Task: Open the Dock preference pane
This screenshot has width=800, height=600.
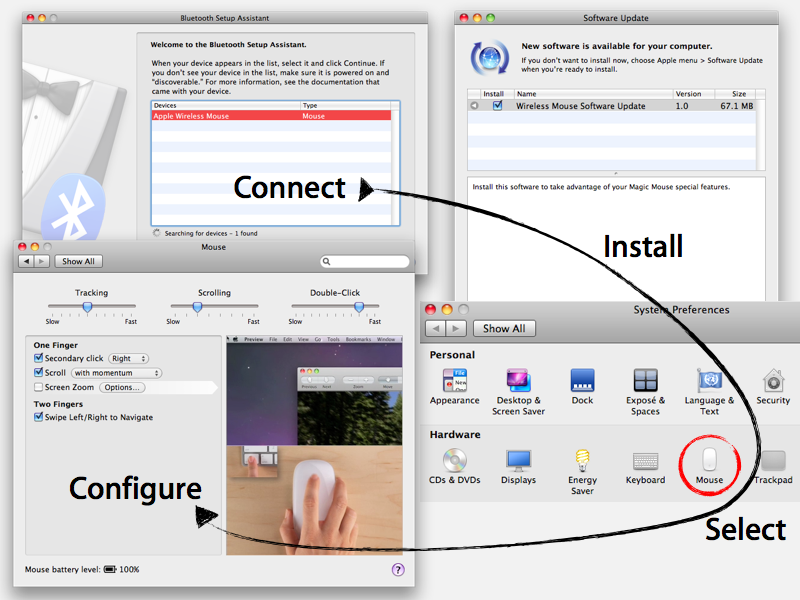Action: [582, 387]
